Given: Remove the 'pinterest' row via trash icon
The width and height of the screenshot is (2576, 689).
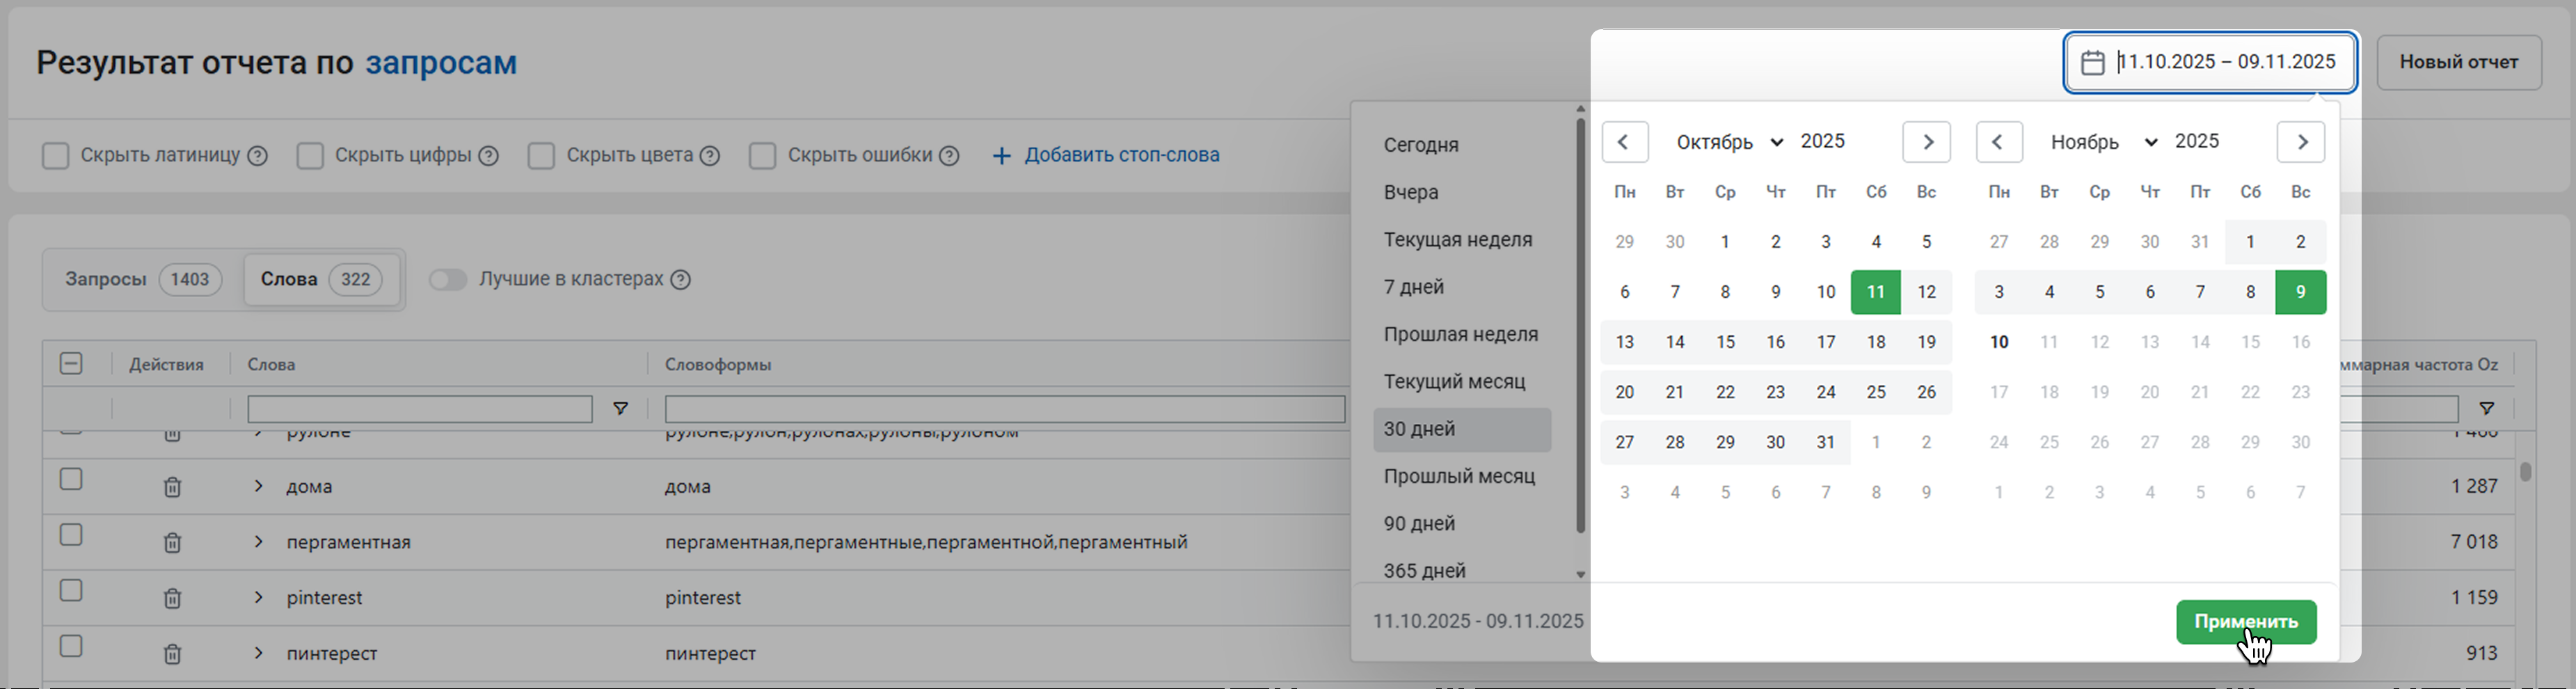Looking at the screenshot, I should point(172,598).
